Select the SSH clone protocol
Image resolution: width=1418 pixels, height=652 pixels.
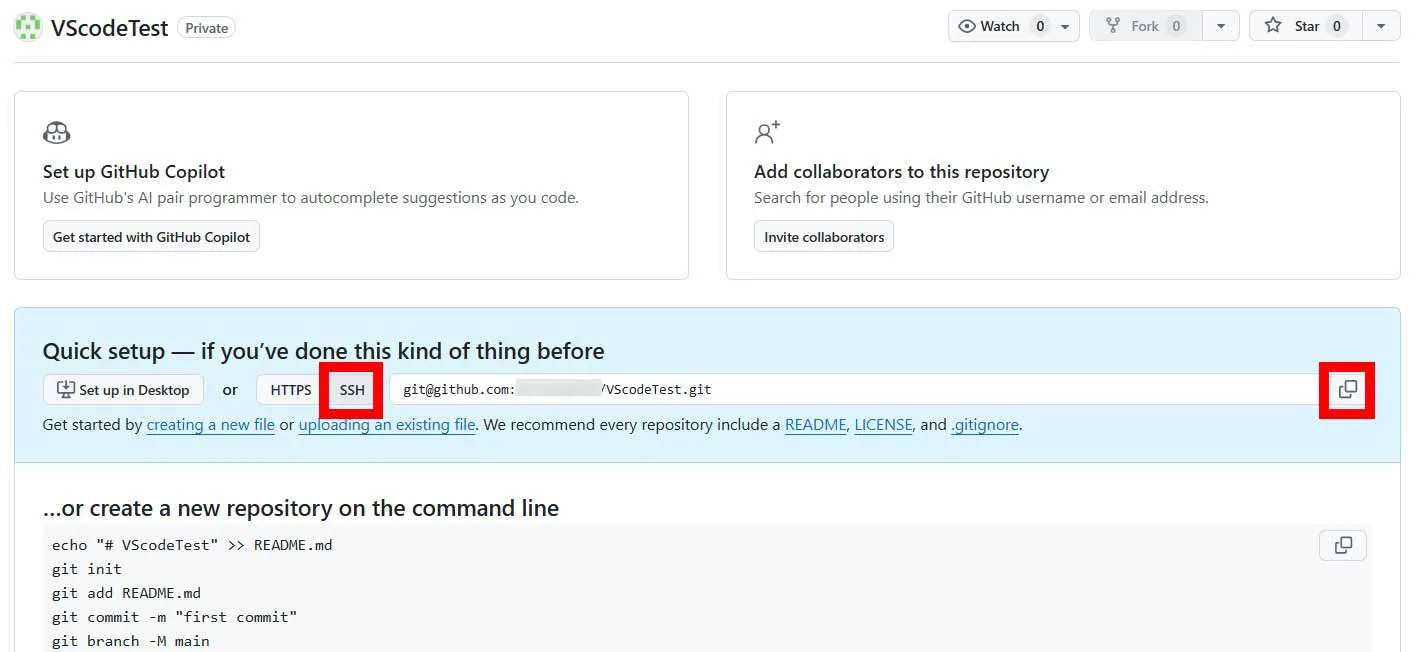pos(352,390)
